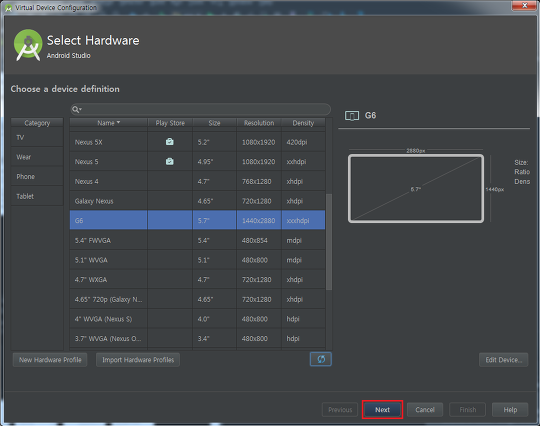
Task: Select the 4.65" 720p (Galaxy N... row
Action: [x=197, y=299]
